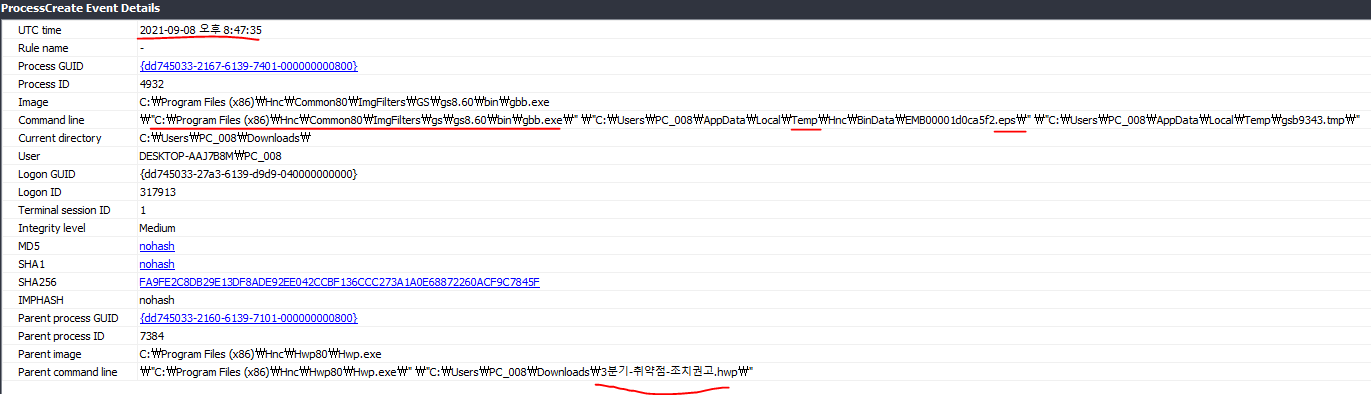Image resolution: width=1371 pixels, height=395 pixels.
Task: Open the SHA256 hash link
Action: coord(339,282)
